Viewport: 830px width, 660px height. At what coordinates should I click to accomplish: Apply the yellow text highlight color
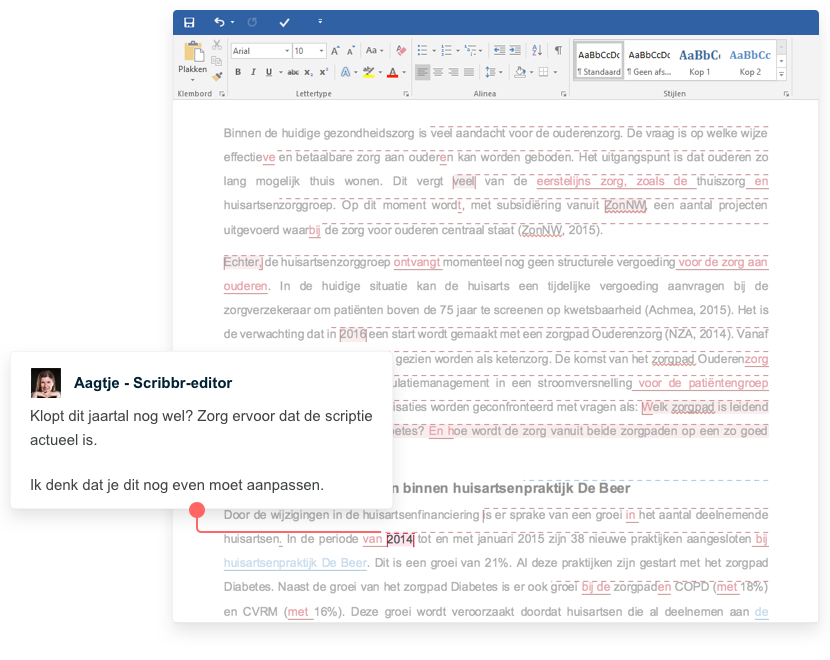[368, 73]
